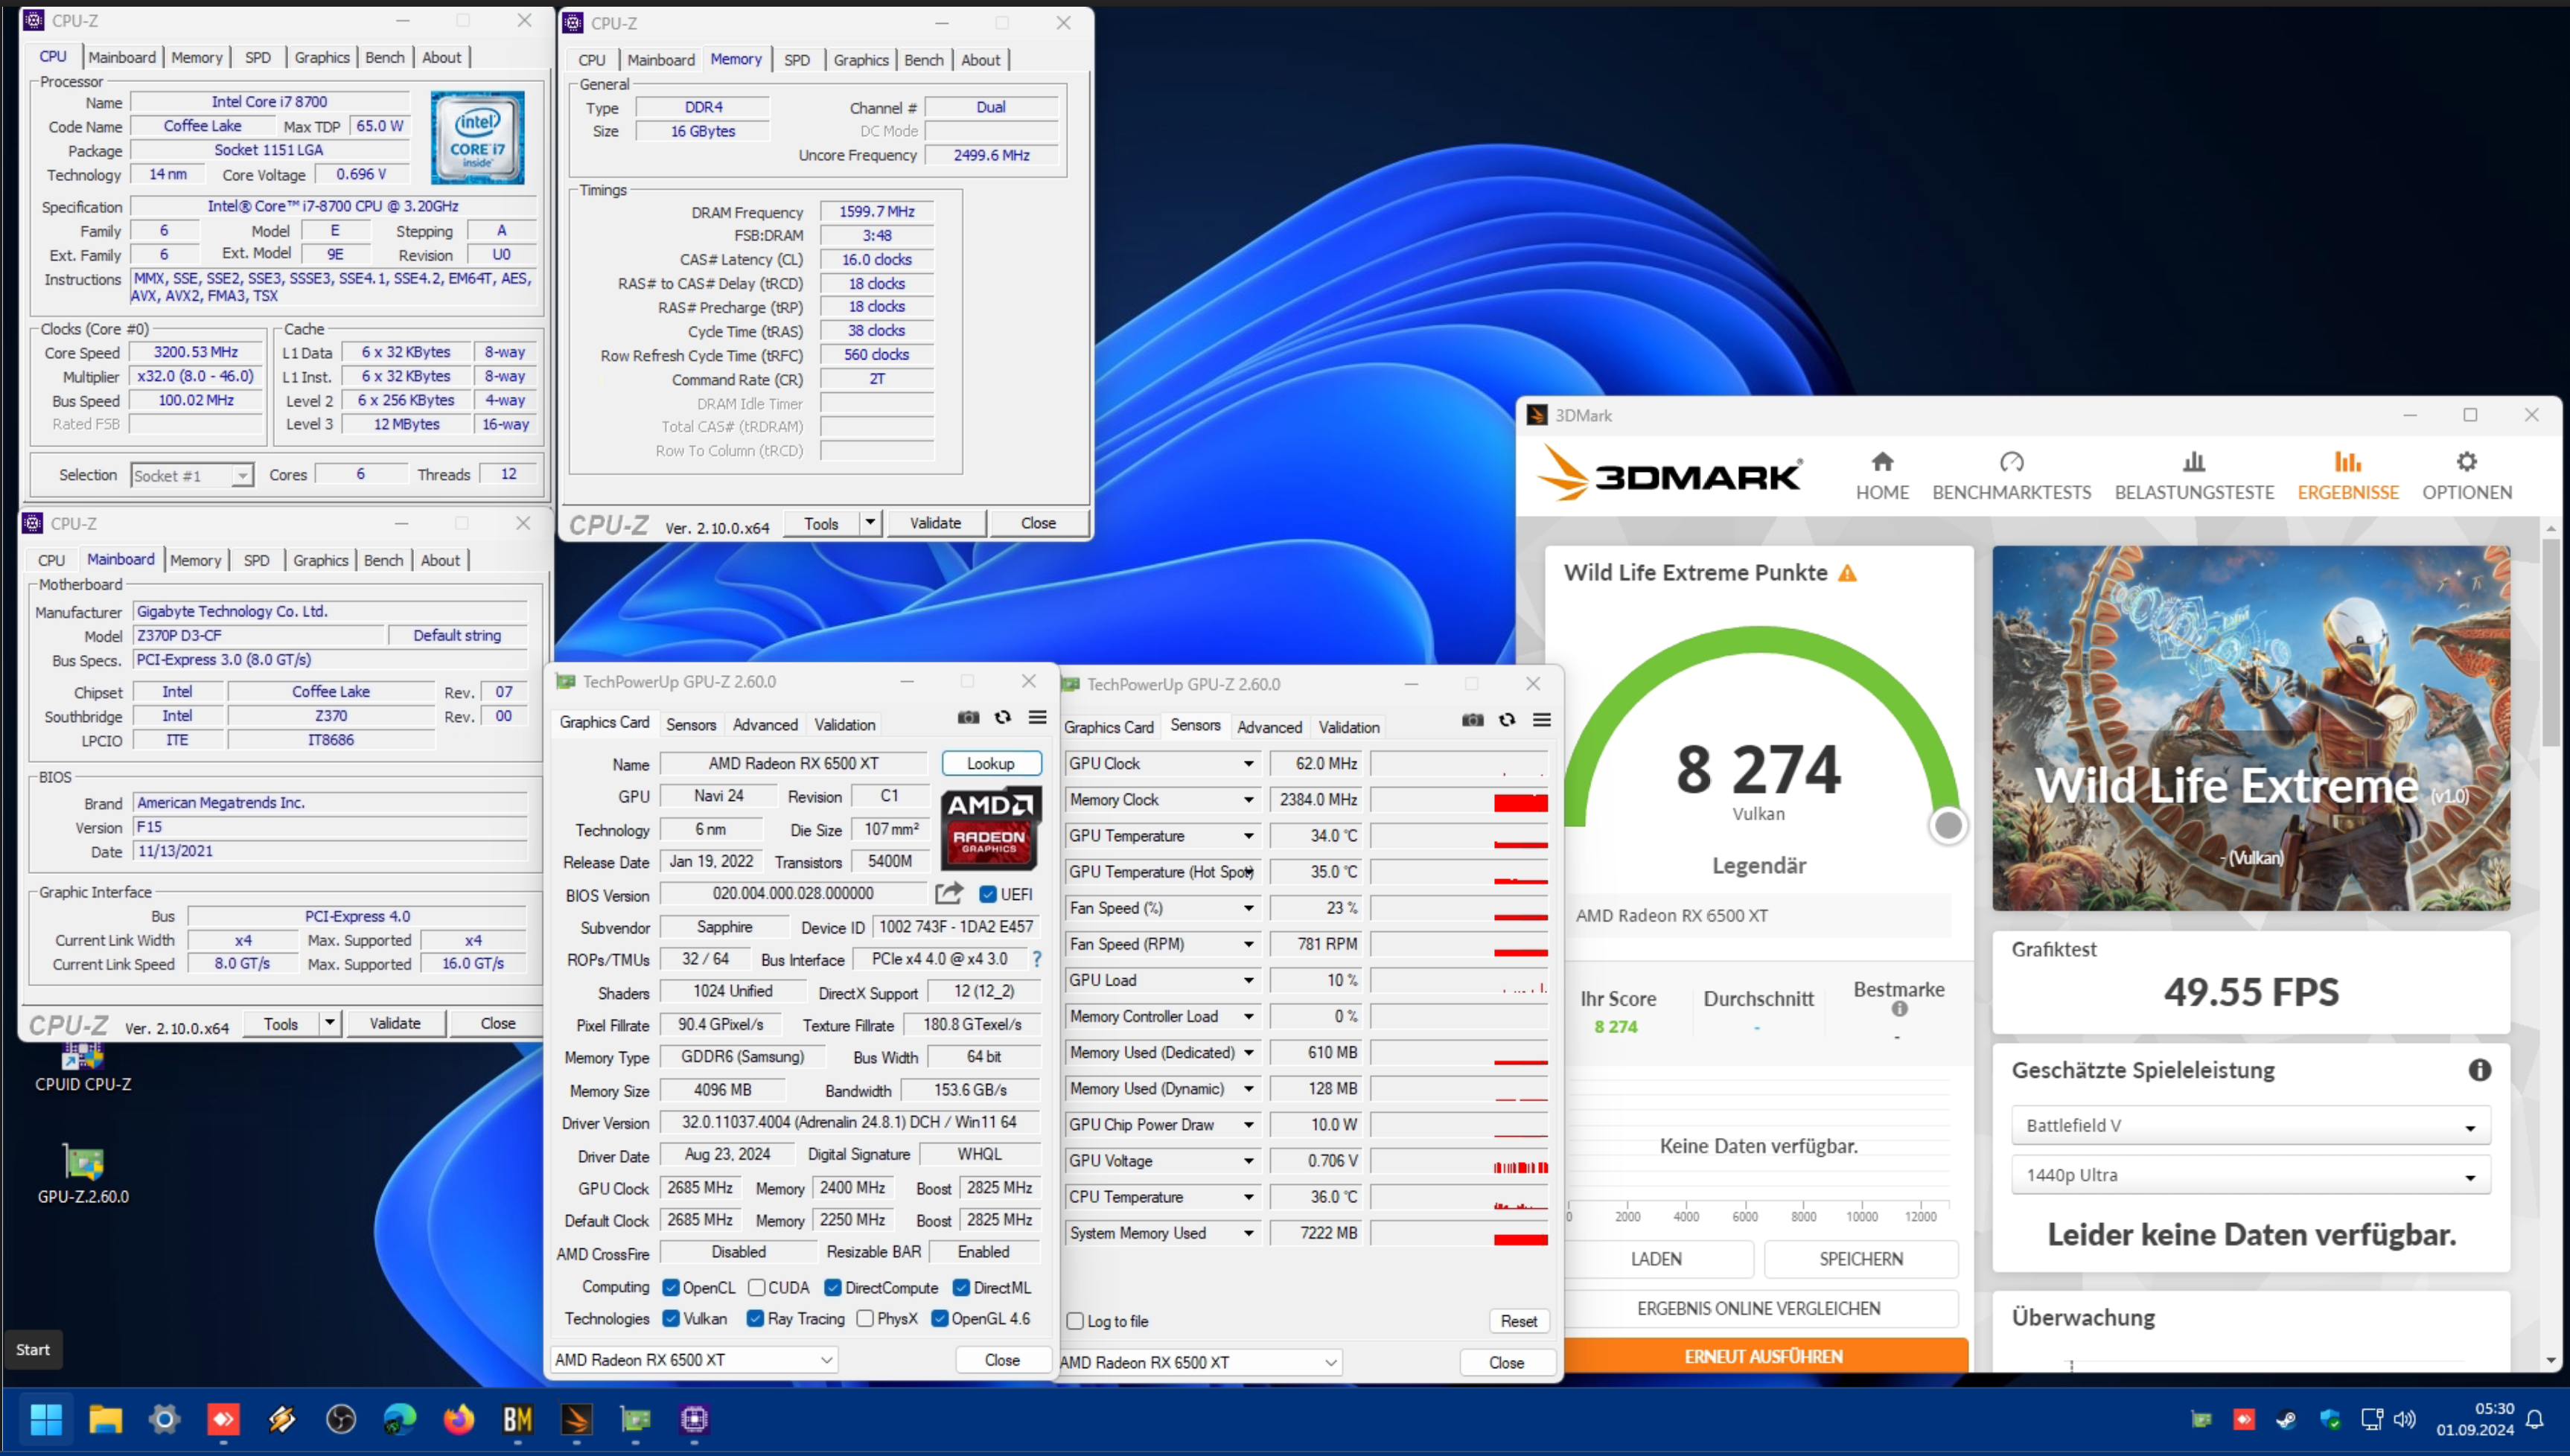Open the Socket #1 selection dropdown
This screenshot has height=1456, width=2570.
(193, 475)
